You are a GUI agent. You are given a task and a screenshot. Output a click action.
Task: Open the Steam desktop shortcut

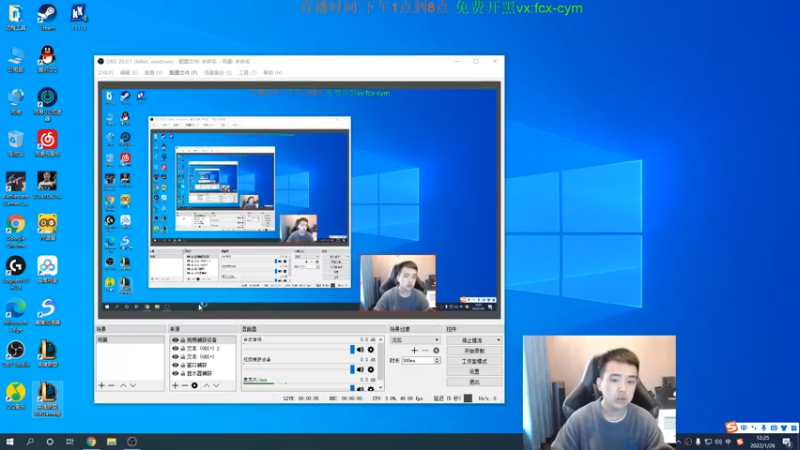tap(47, 17)
